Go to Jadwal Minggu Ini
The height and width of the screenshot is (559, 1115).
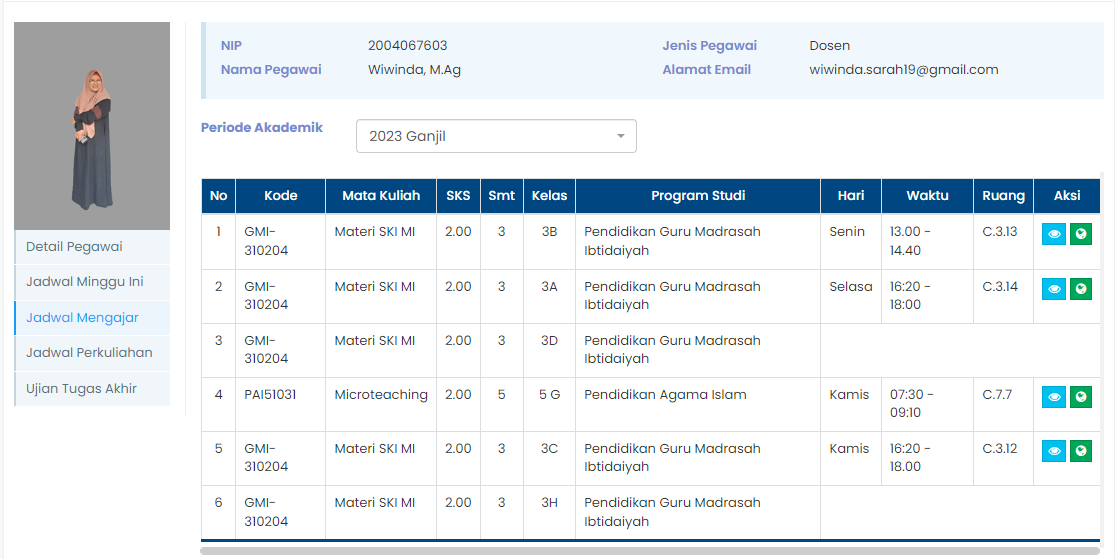[x=92, y=282]
